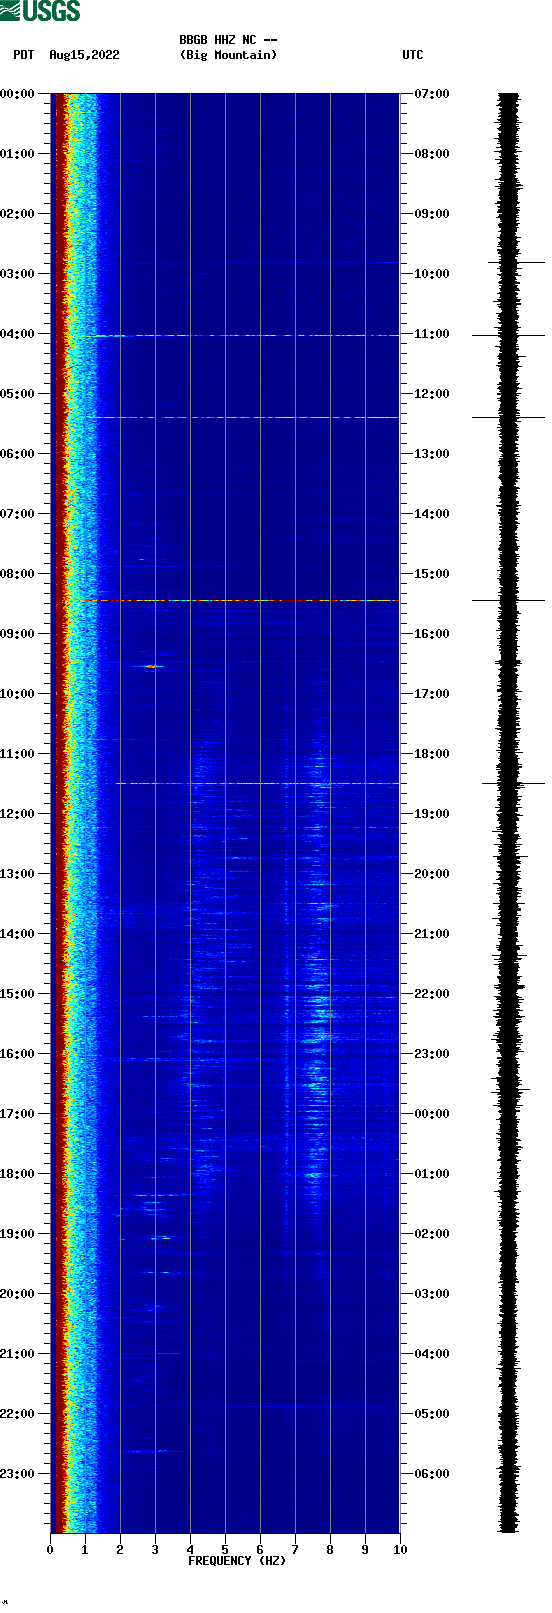Click the 10 Hz frequency tick label
The image size is (552, 1613).
(400, 1550)
